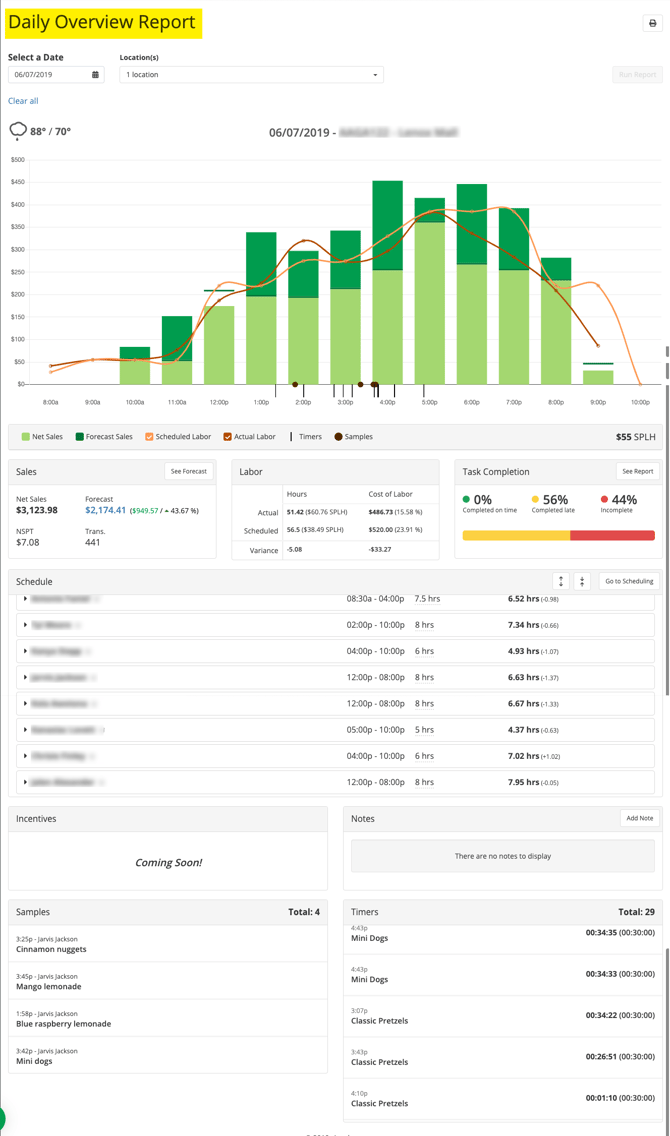Expand all schedule rows icon
This screenshot has height=1136, width=670.
click(561, 581)
